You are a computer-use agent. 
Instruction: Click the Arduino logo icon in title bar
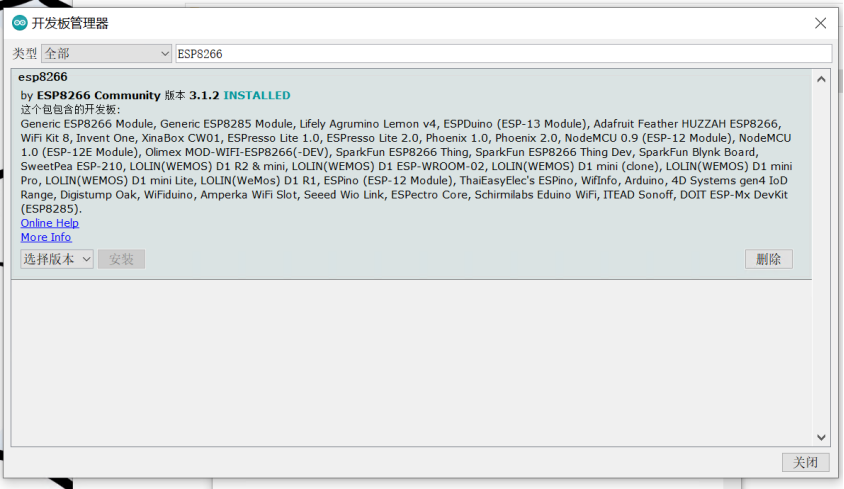pos(20,23)
